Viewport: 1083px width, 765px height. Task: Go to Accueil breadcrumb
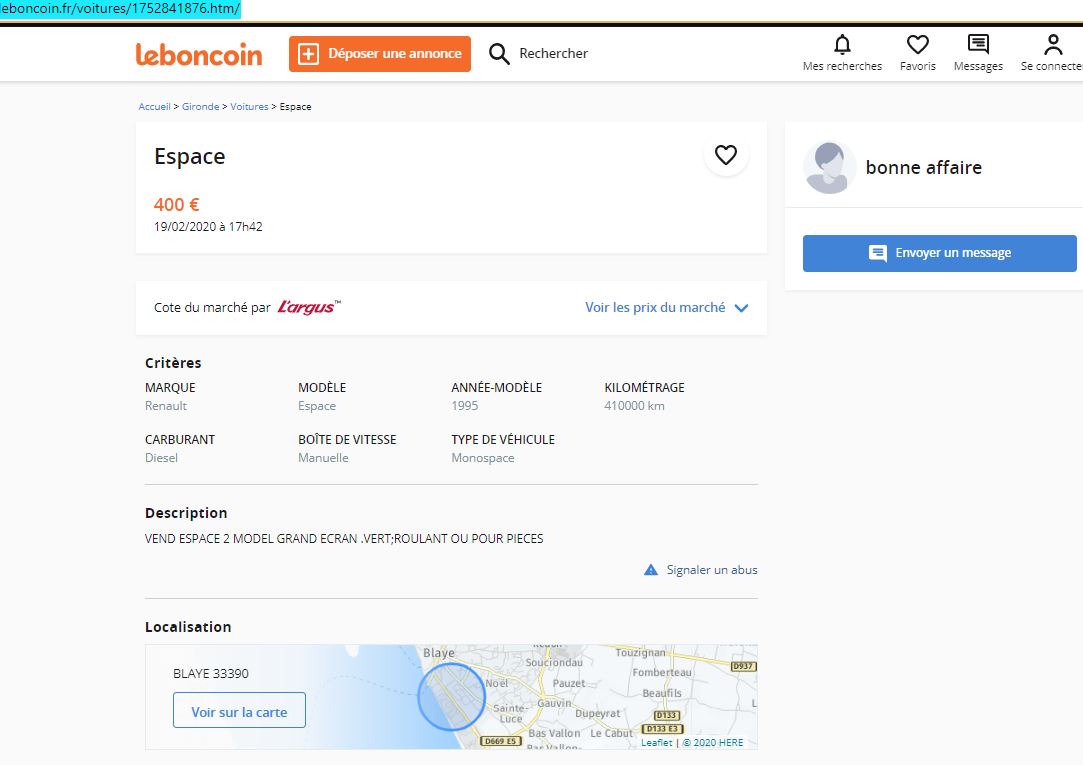coord(154,107)
